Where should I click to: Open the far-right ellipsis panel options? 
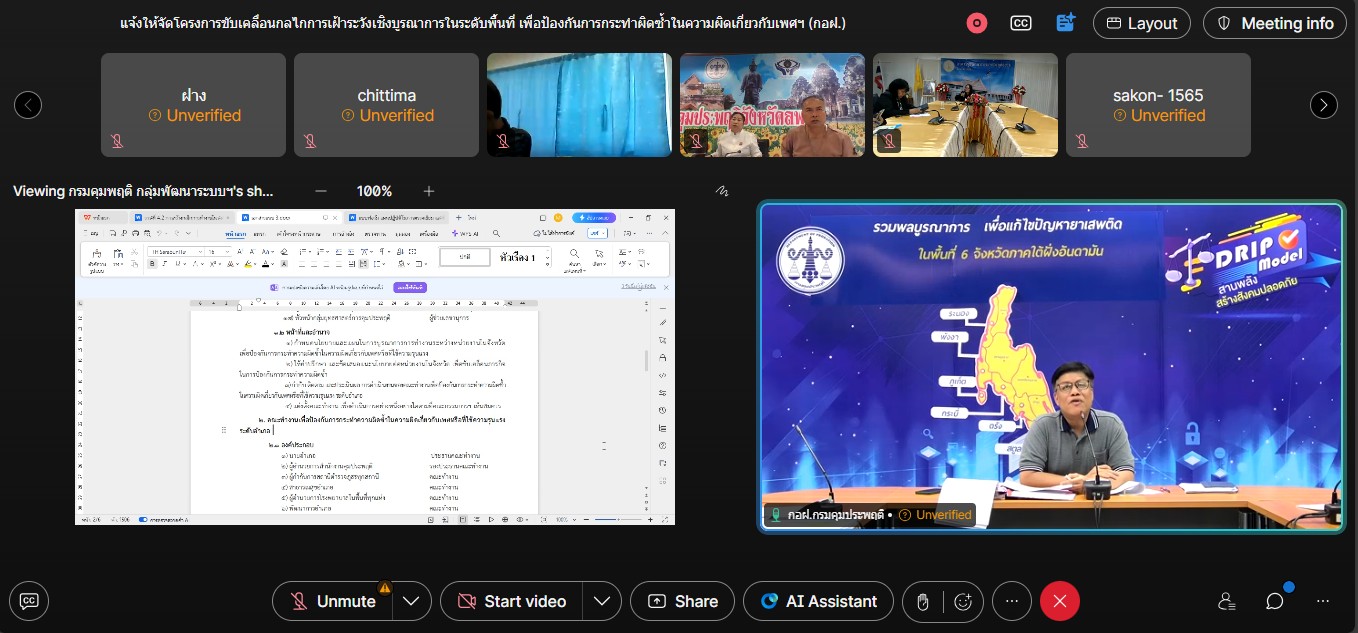[1323, 601]
